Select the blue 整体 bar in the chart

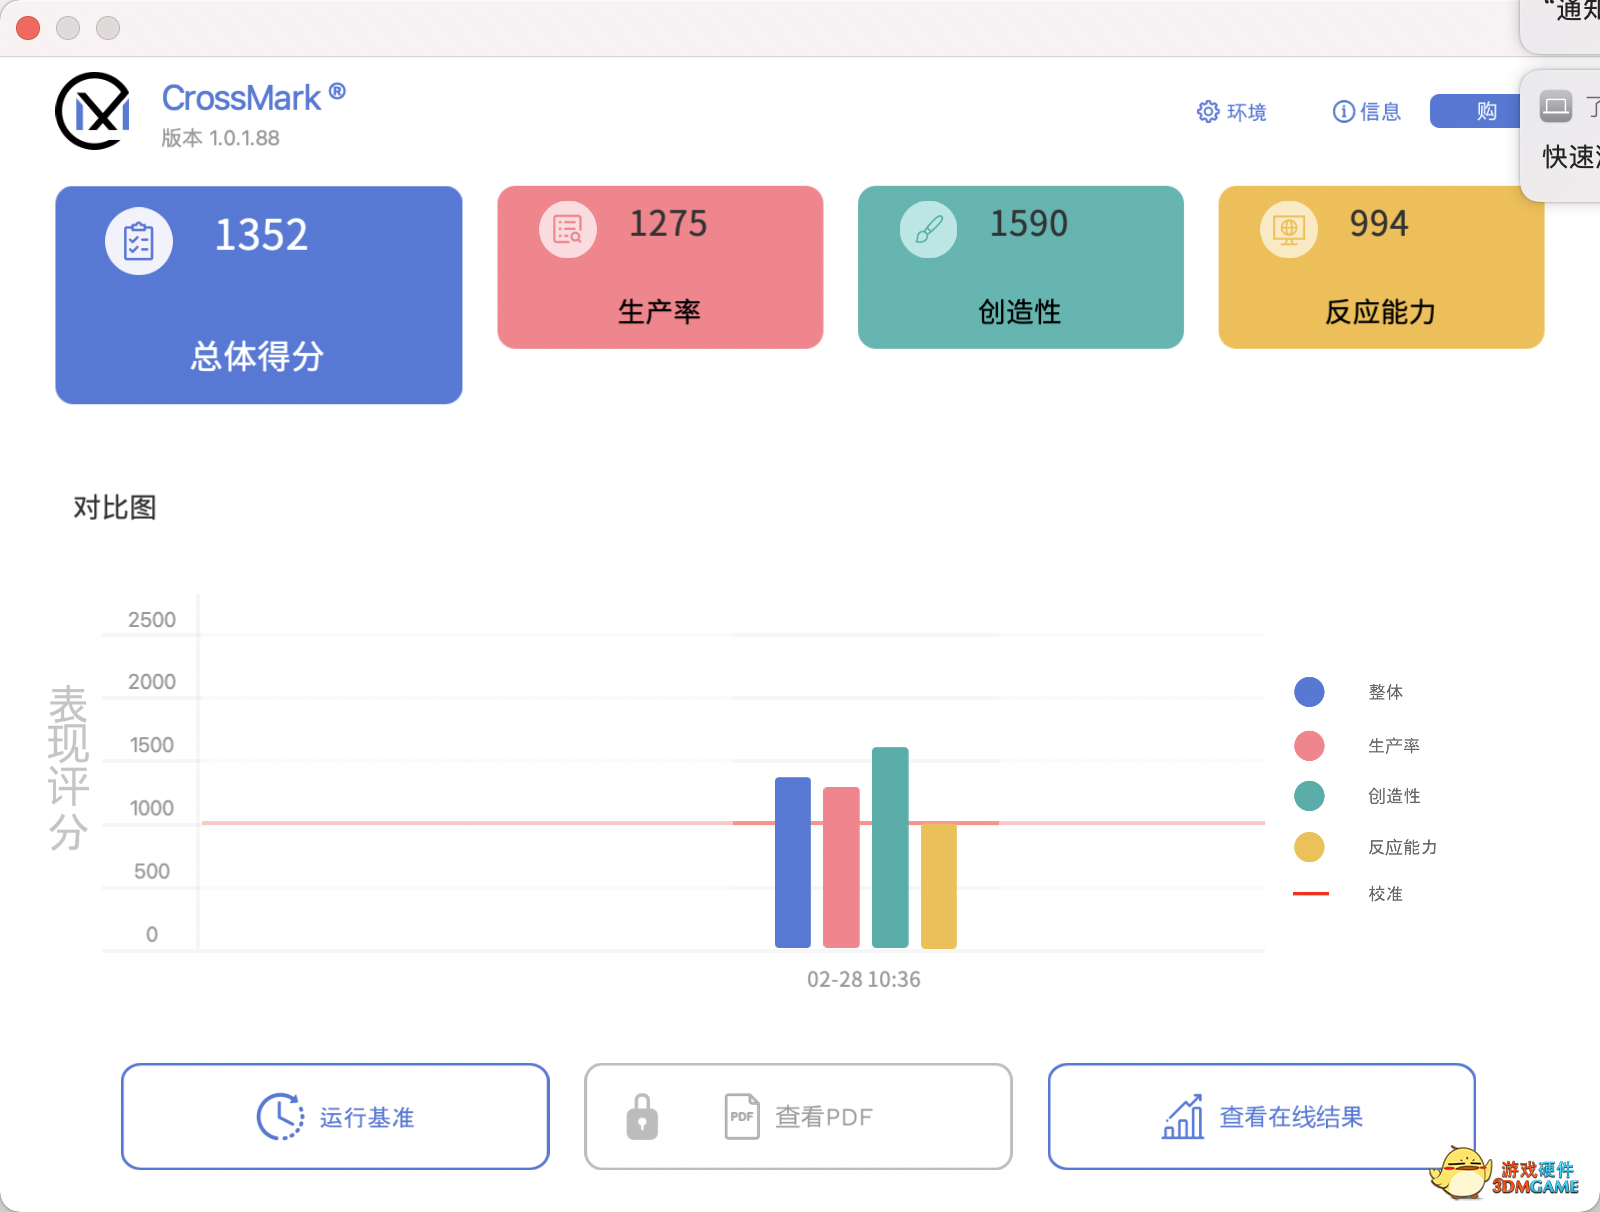[x=791, y=860]
